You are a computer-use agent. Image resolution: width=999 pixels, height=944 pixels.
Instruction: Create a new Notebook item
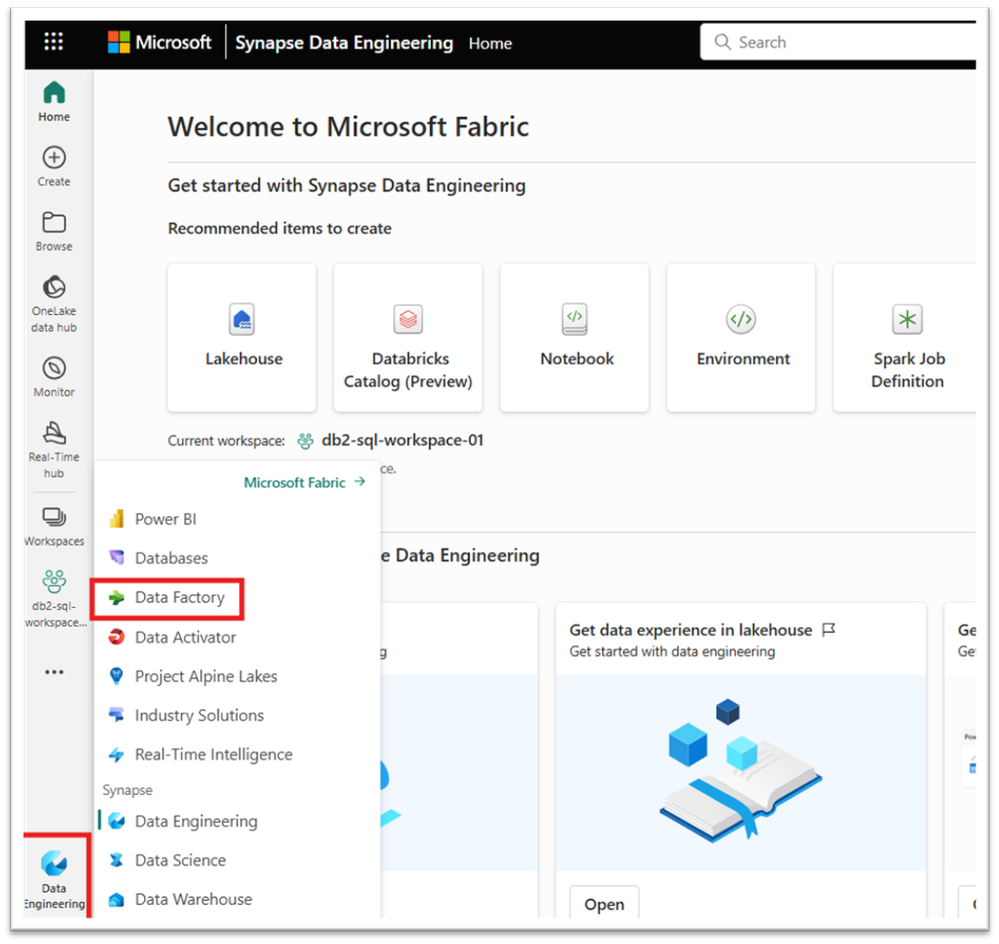click(575, 338)
